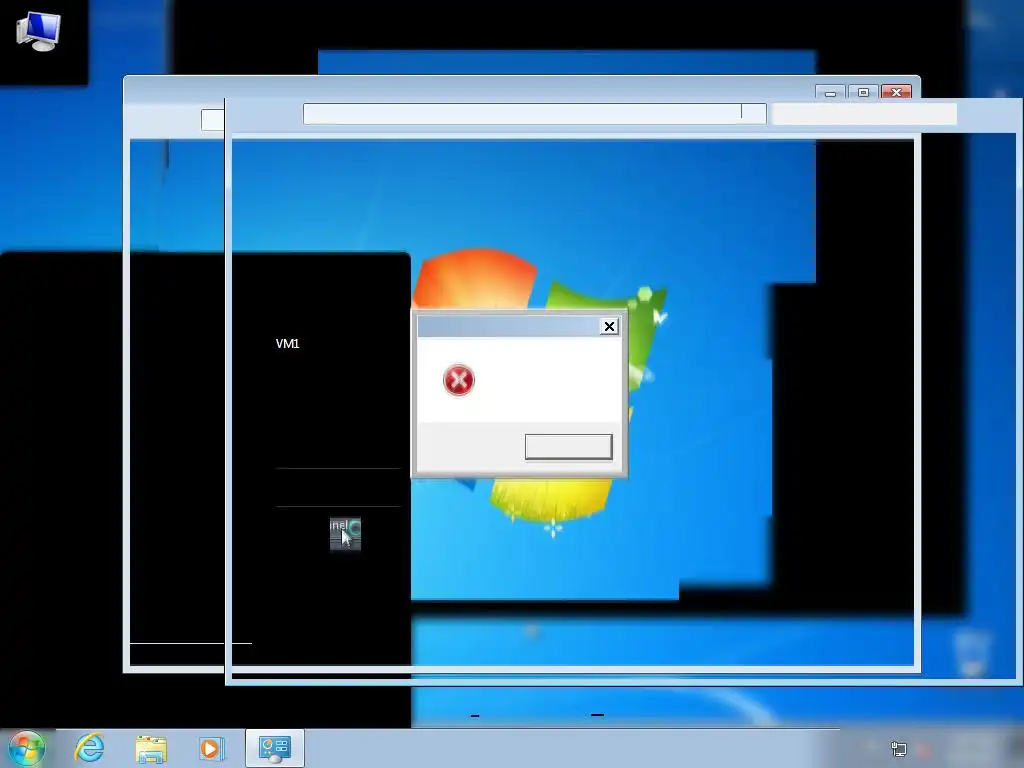Open the network icon in system tray
1024x768 pixels.
pos(899,749)
